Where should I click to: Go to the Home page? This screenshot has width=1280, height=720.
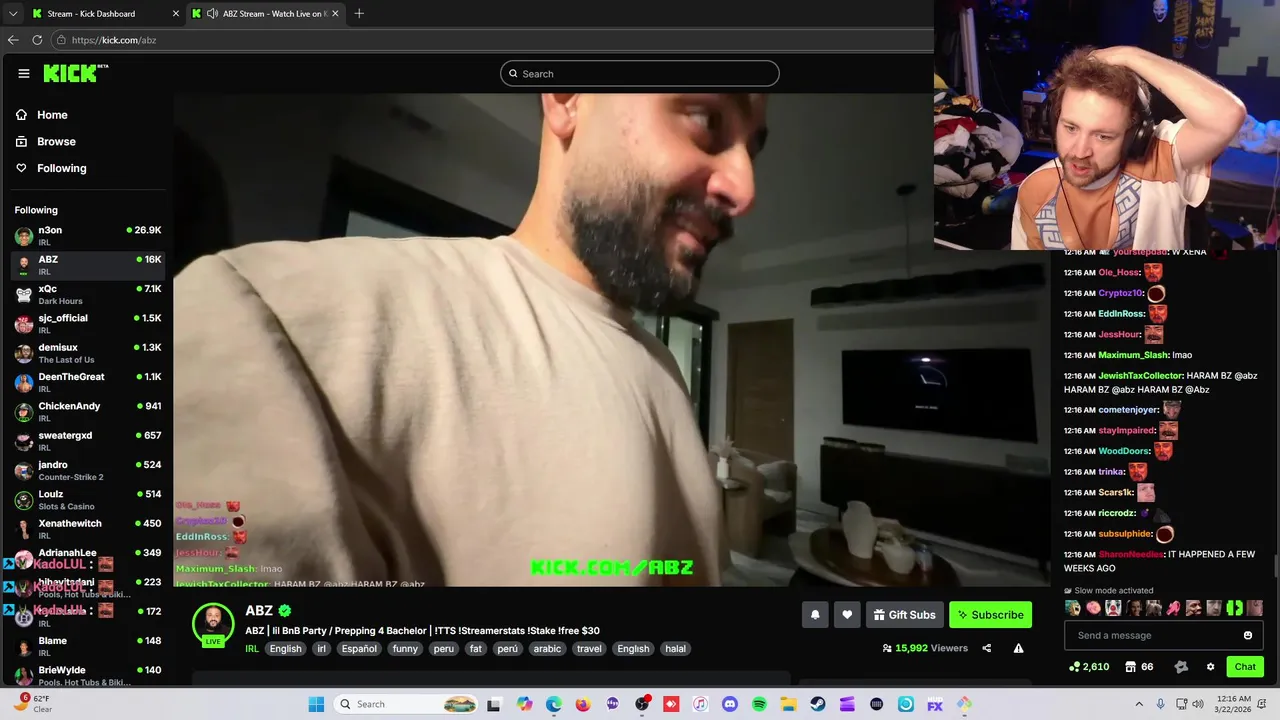point(52,115)
